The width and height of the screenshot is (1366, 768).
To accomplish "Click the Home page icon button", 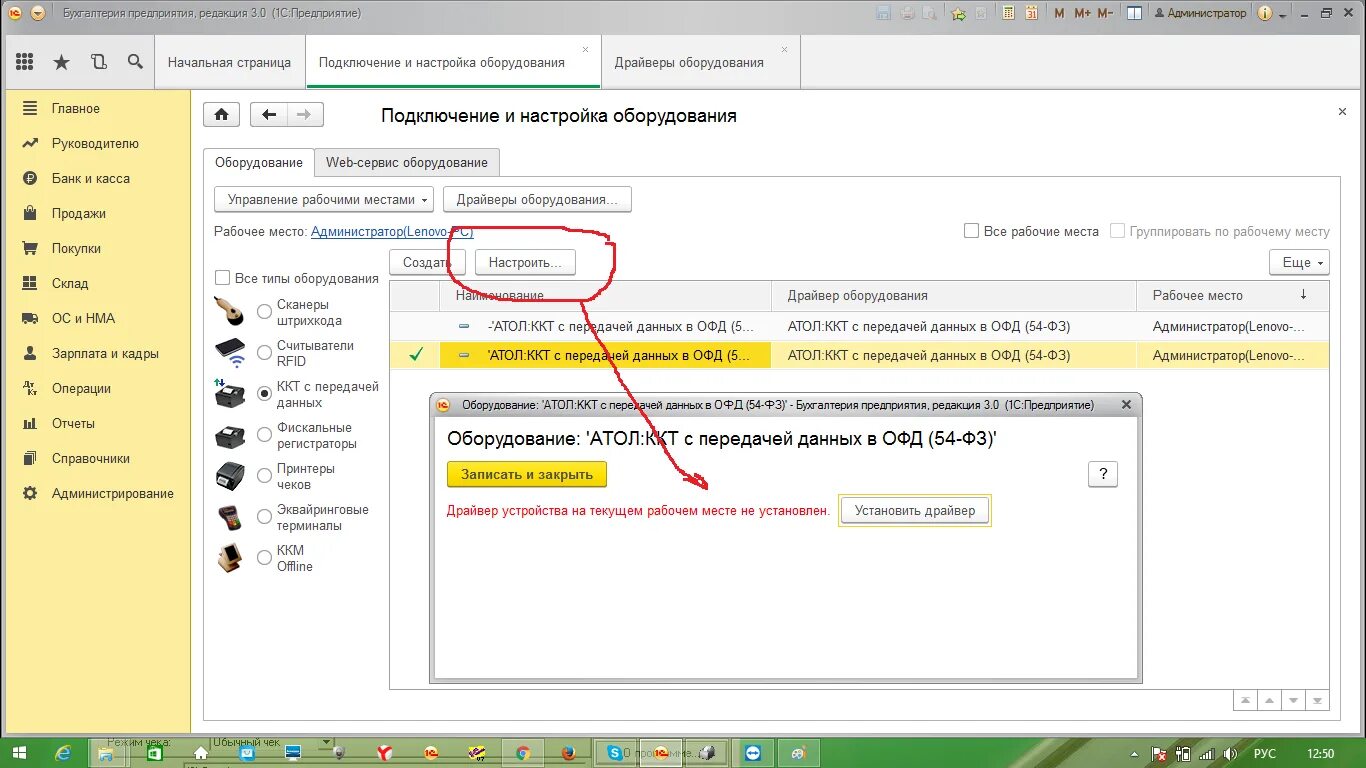I will [x=221, y=115].
